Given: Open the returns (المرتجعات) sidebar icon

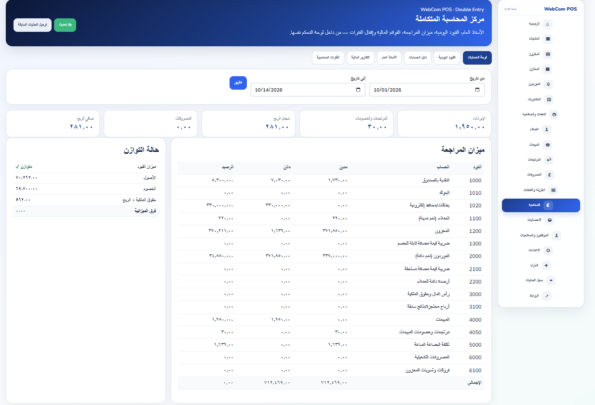Looking at the screenshot, I should pyautogui.click(x=549, y=160).
